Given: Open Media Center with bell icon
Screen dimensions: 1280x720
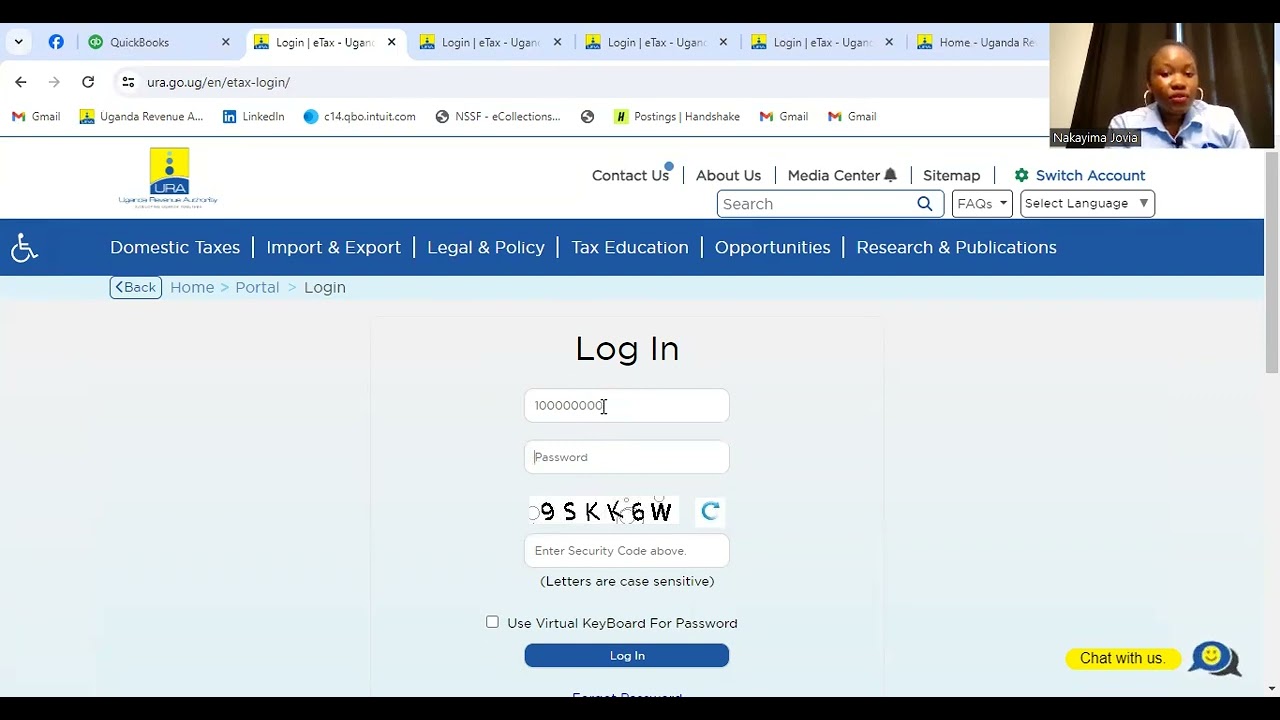Looking at the screenshot, I should pyautogui.click(x=842, y=175).
